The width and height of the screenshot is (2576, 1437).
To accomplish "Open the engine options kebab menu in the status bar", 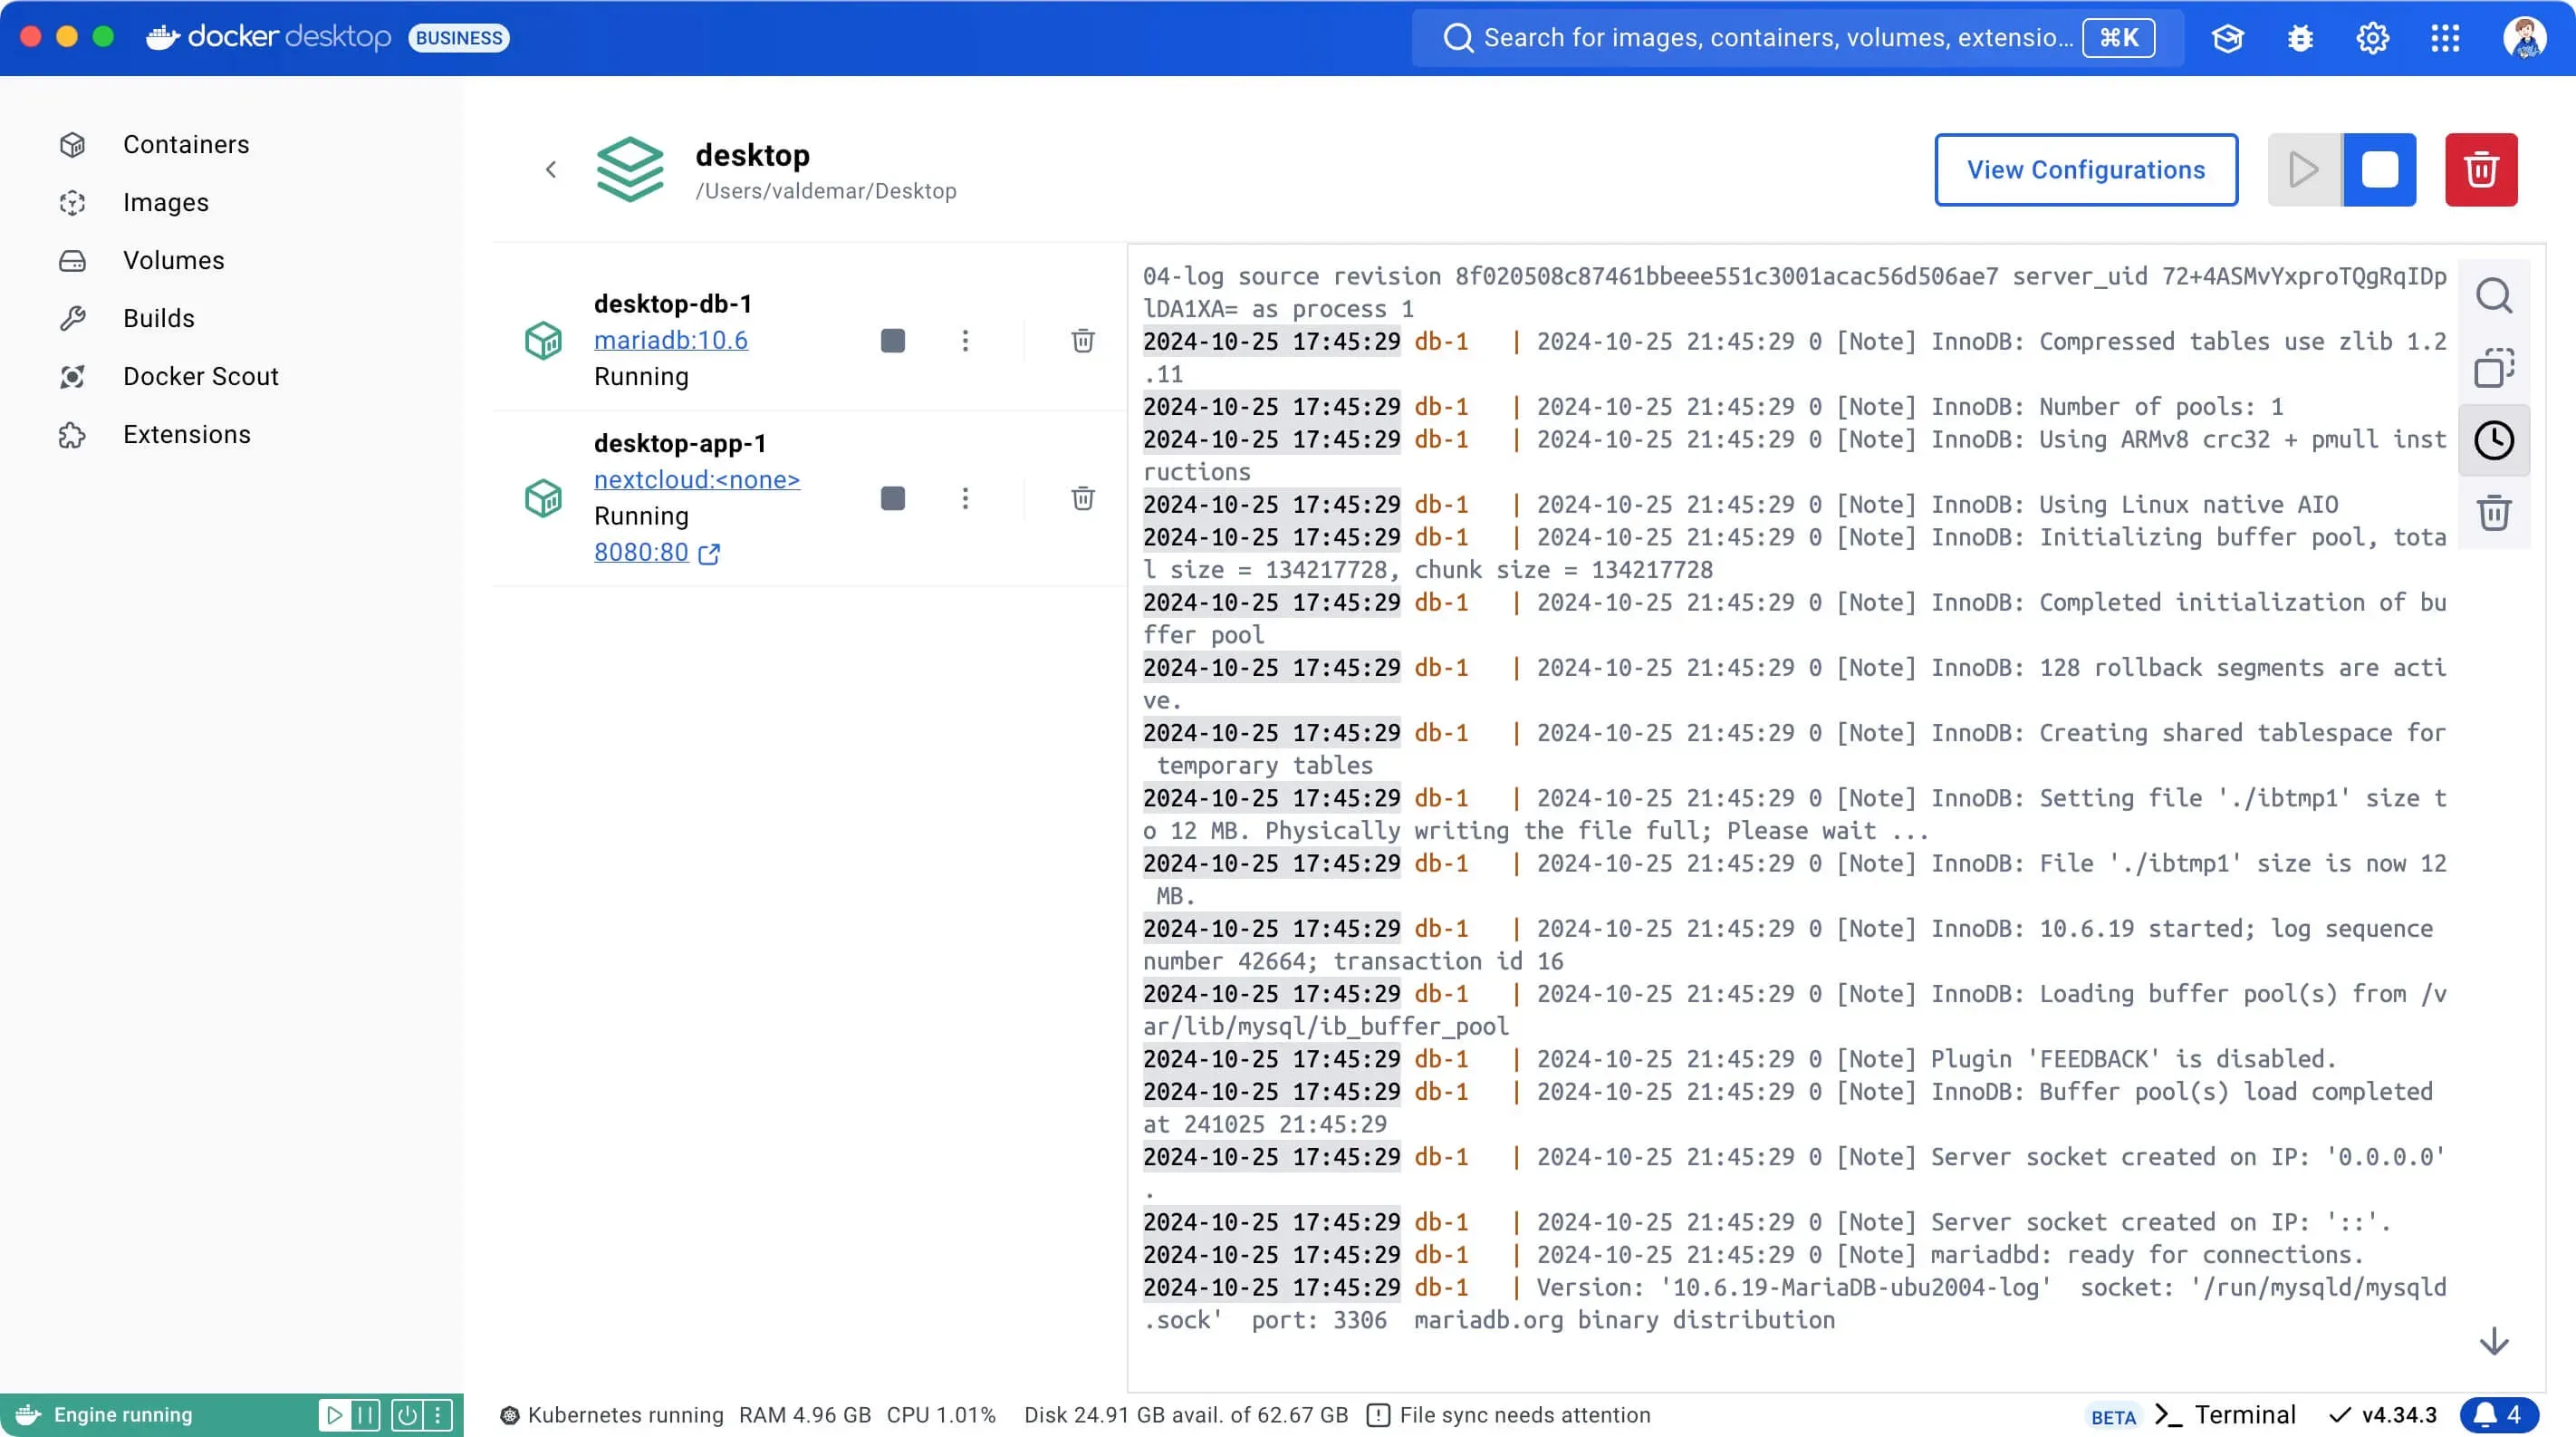I will click(437, 1415).
